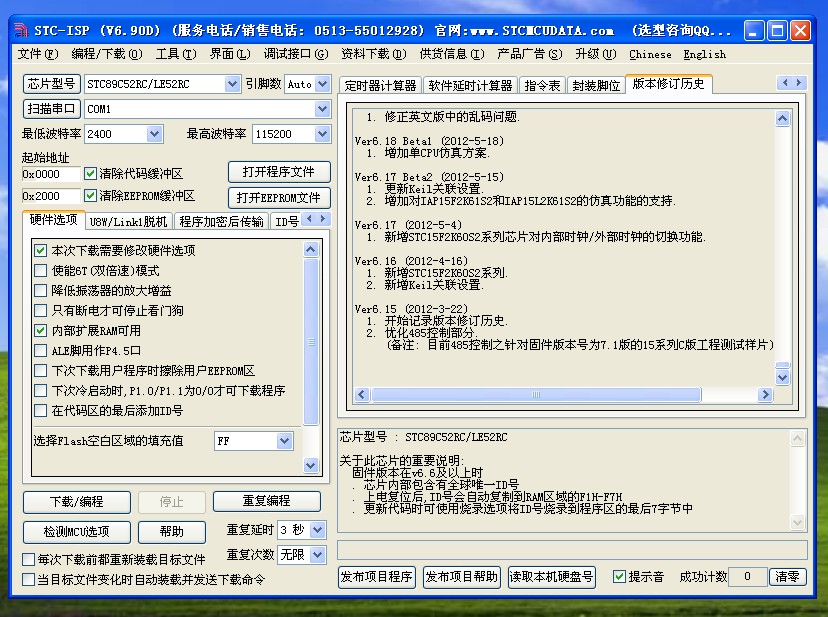828x617 pixels.
Task: Click hardware options vertical scrollbar thumb
Action: click(x=311, y=342)
